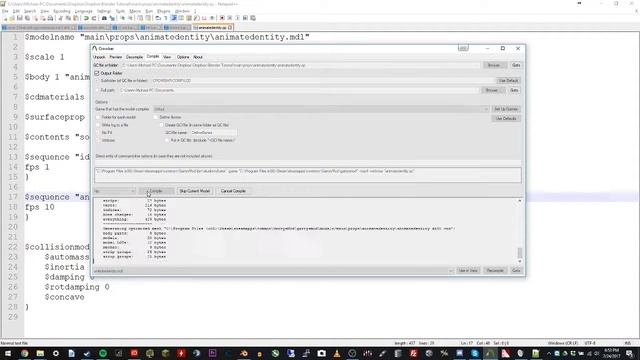Open the dropdown left of the Compile button
This screenshot has height=360, width=640.
pyautogui.click(x=115, y=191)
